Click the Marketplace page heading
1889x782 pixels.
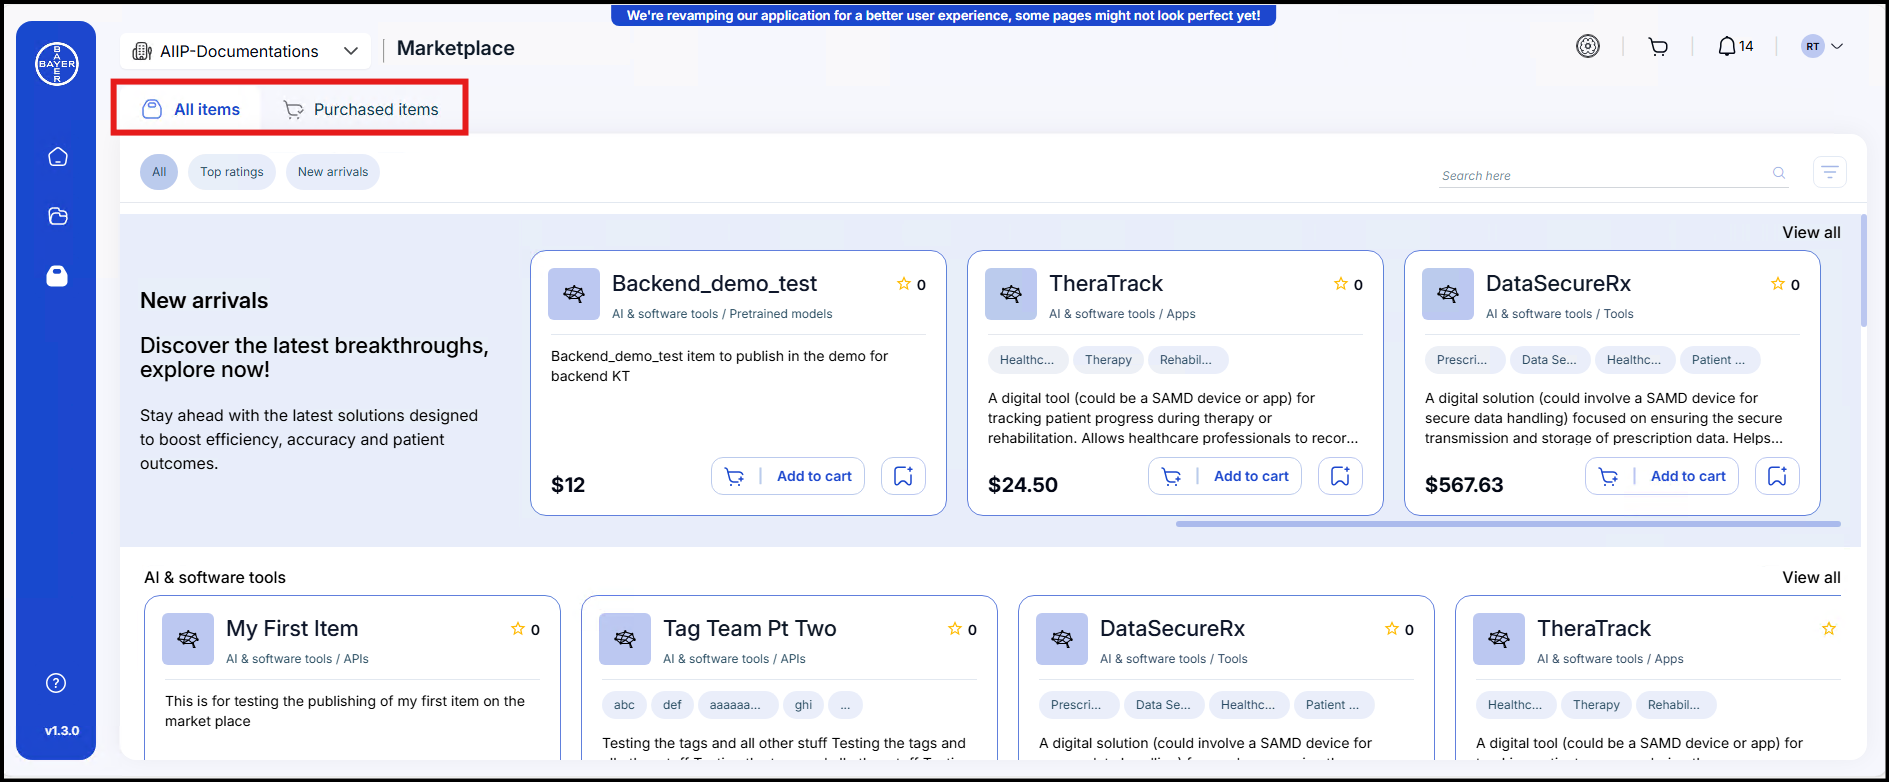(x=456, y=48)
